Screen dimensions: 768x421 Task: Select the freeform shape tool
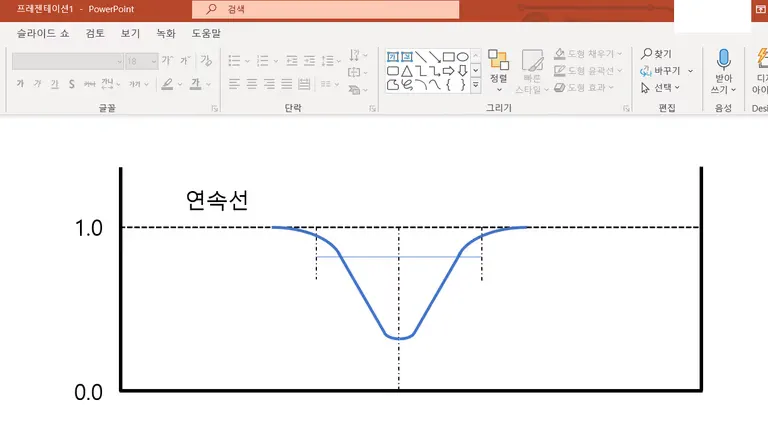coord(393,85)
